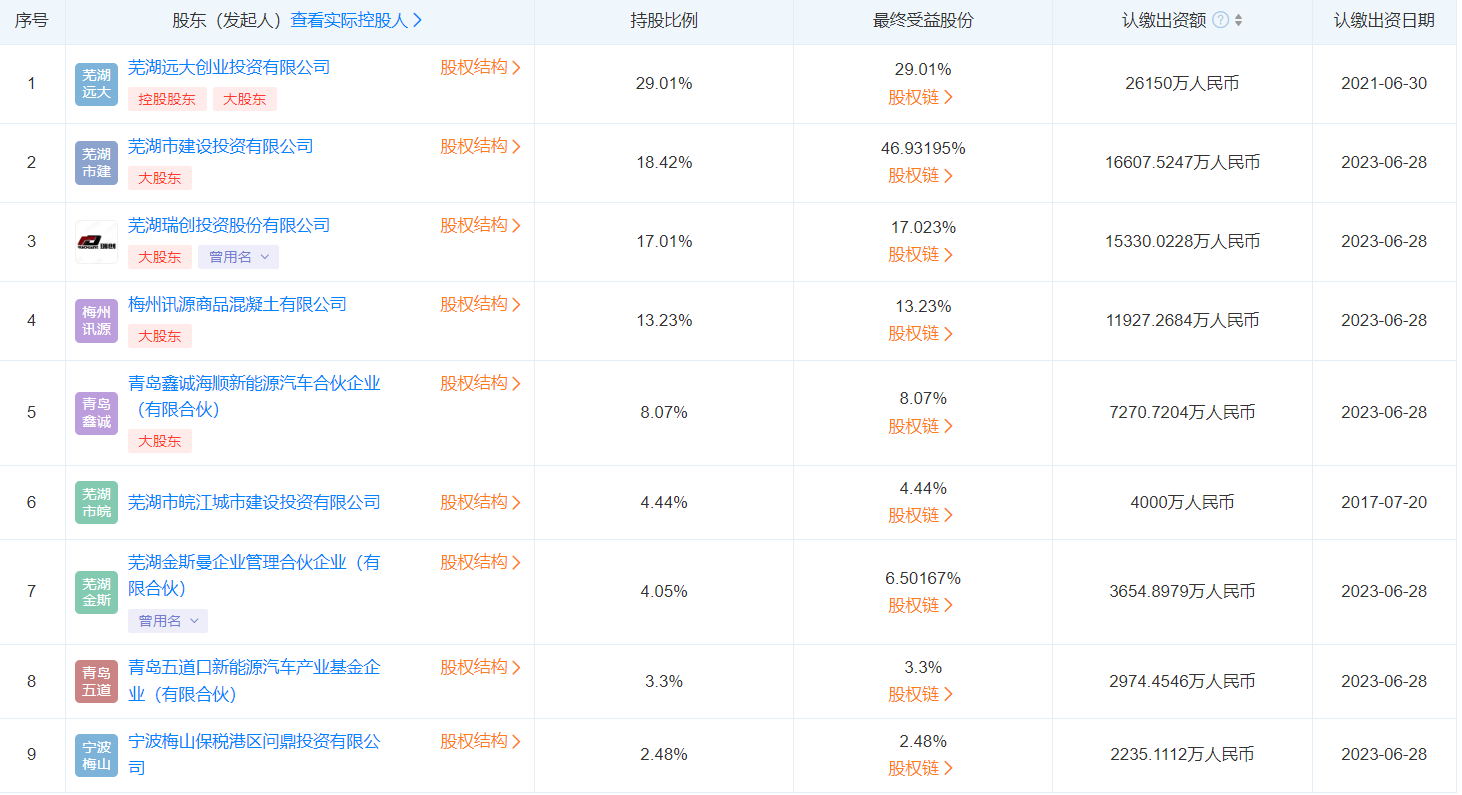The image size is (1462, 795).
Task: Click the 芜湖瑞创投资 company logo image
Action: coord(96,242)
